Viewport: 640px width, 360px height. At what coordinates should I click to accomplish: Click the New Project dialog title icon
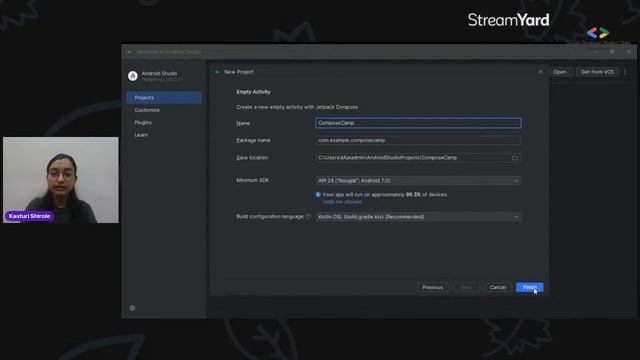coord(217,72)
